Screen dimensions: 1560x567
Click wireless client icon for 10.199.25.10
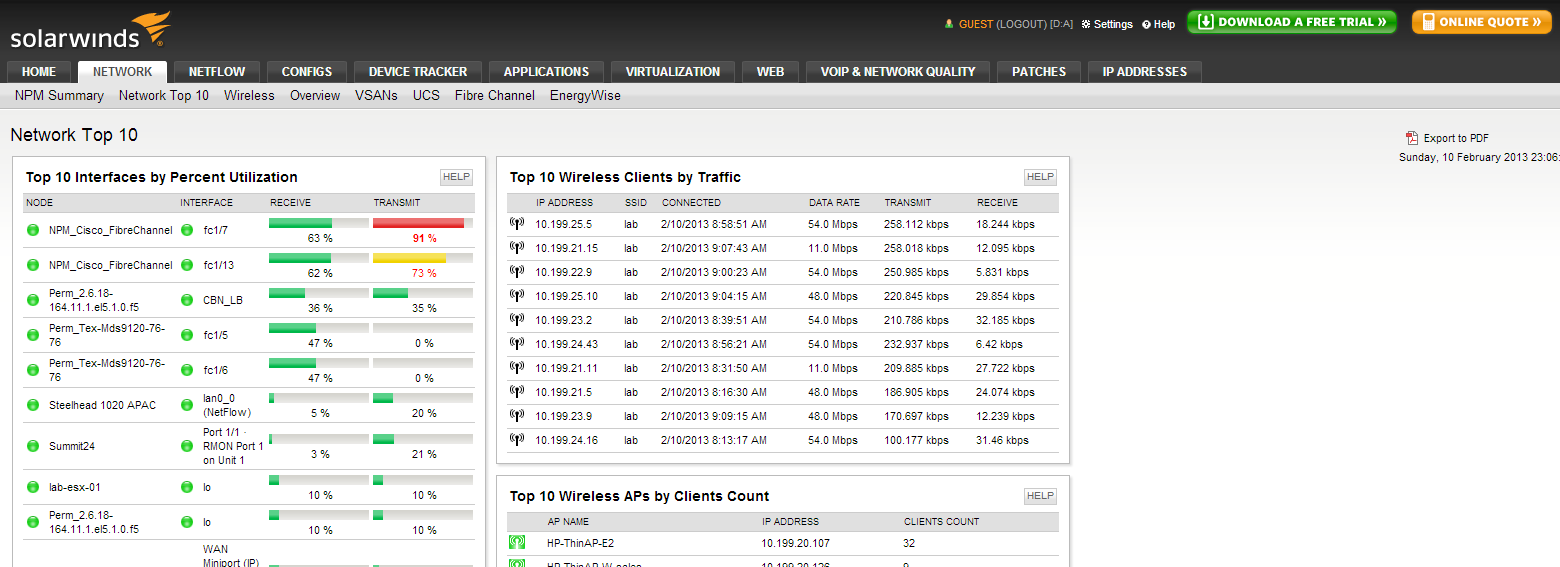pos(517,296)
